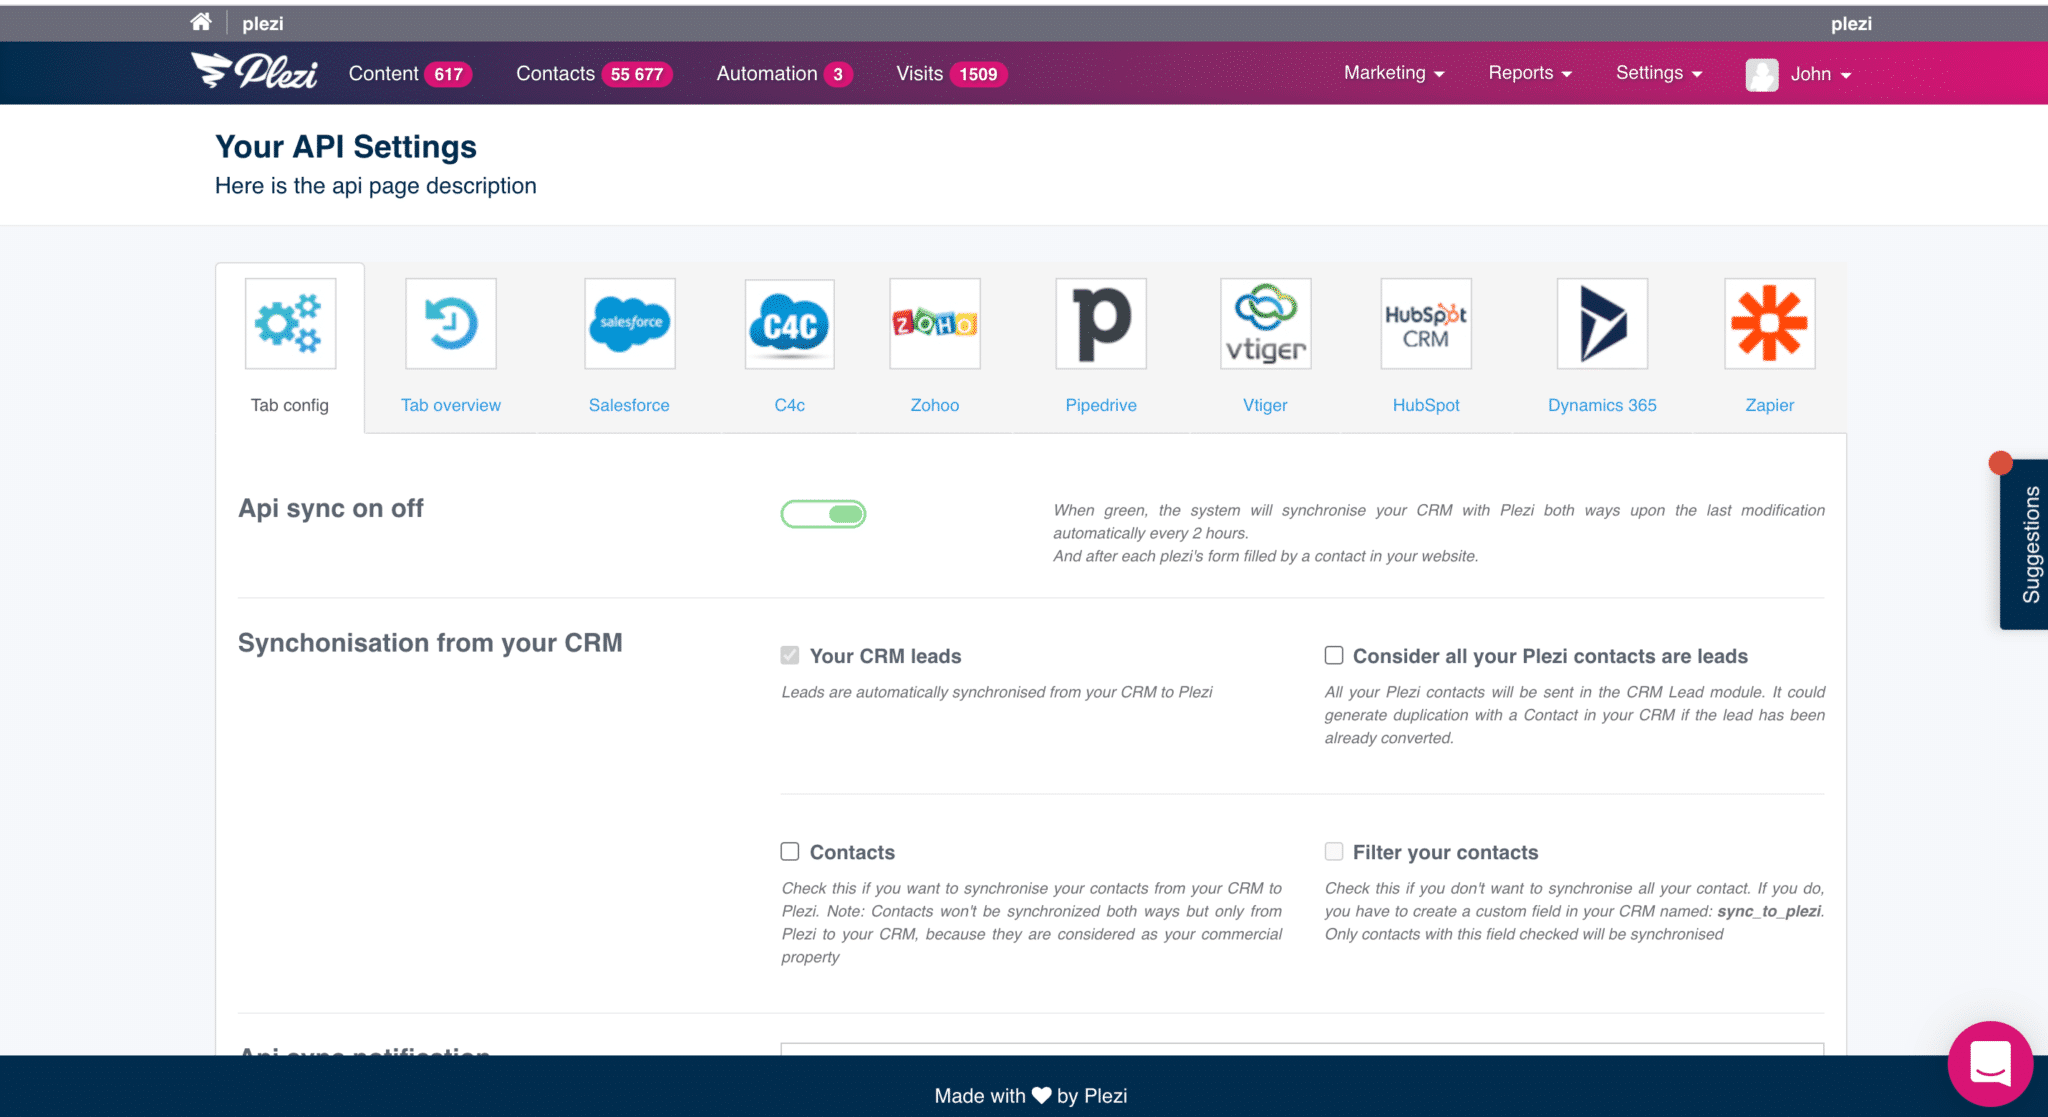Click the Contacts 55 677 count badge
This screenshot has width=2048, height=1117.
[637, 74]
